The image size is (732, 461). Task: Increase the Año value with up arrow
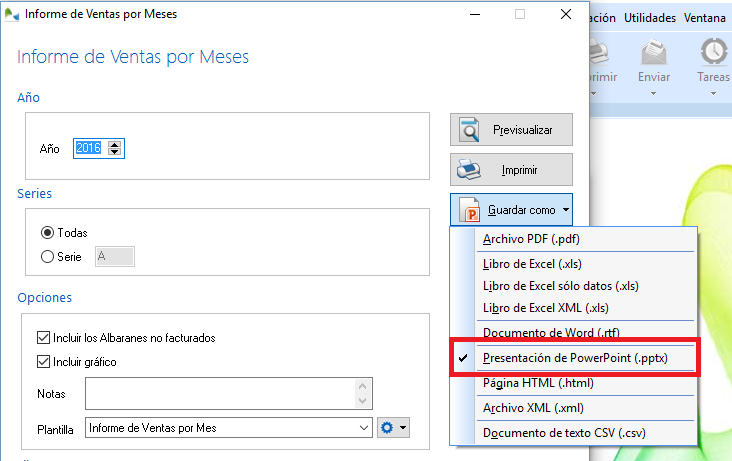pyautogui.click(x=114, y=144)
